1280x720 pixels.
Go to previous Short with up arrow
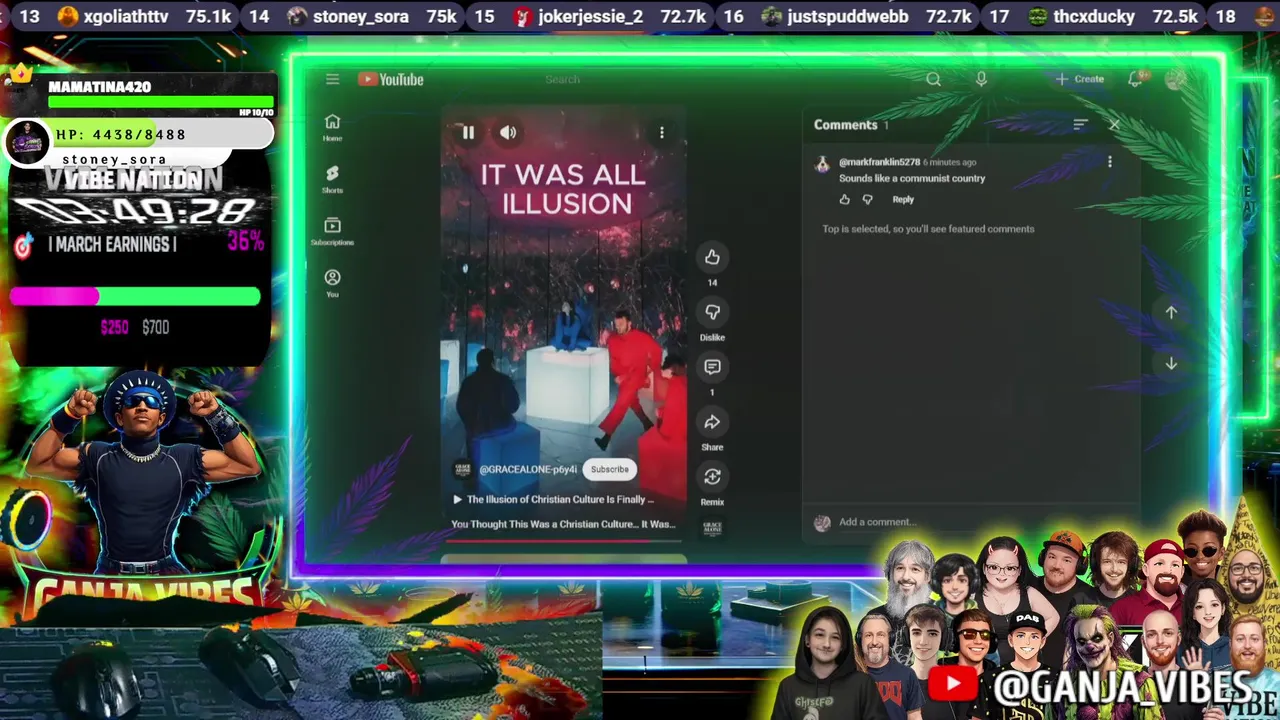1171,312
